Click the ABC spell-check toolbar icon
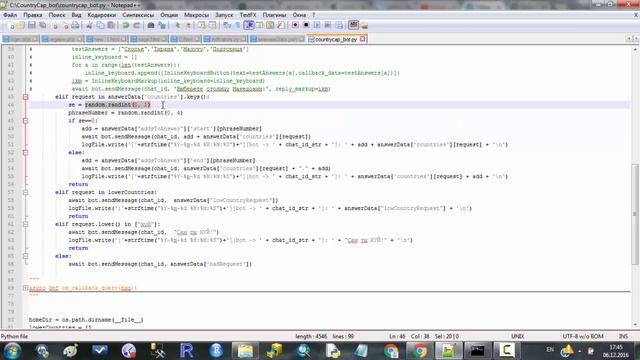This screenshot has width=640, height=360. point(353,25)
